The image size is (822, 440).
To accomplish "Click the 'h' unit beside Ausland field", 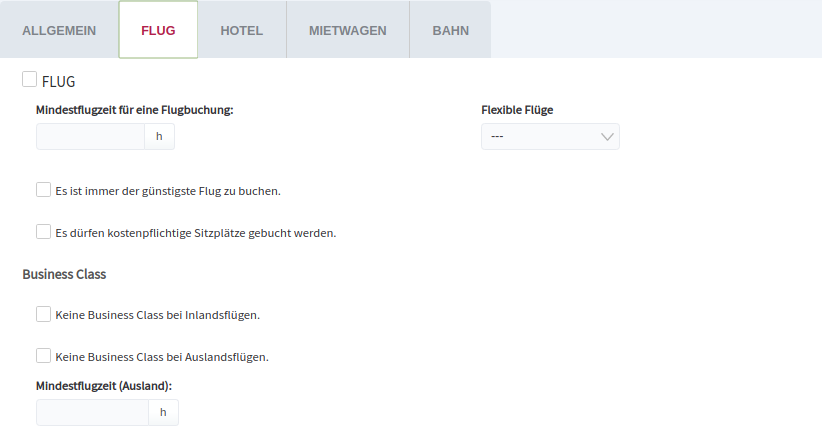I will coord(164,412).
